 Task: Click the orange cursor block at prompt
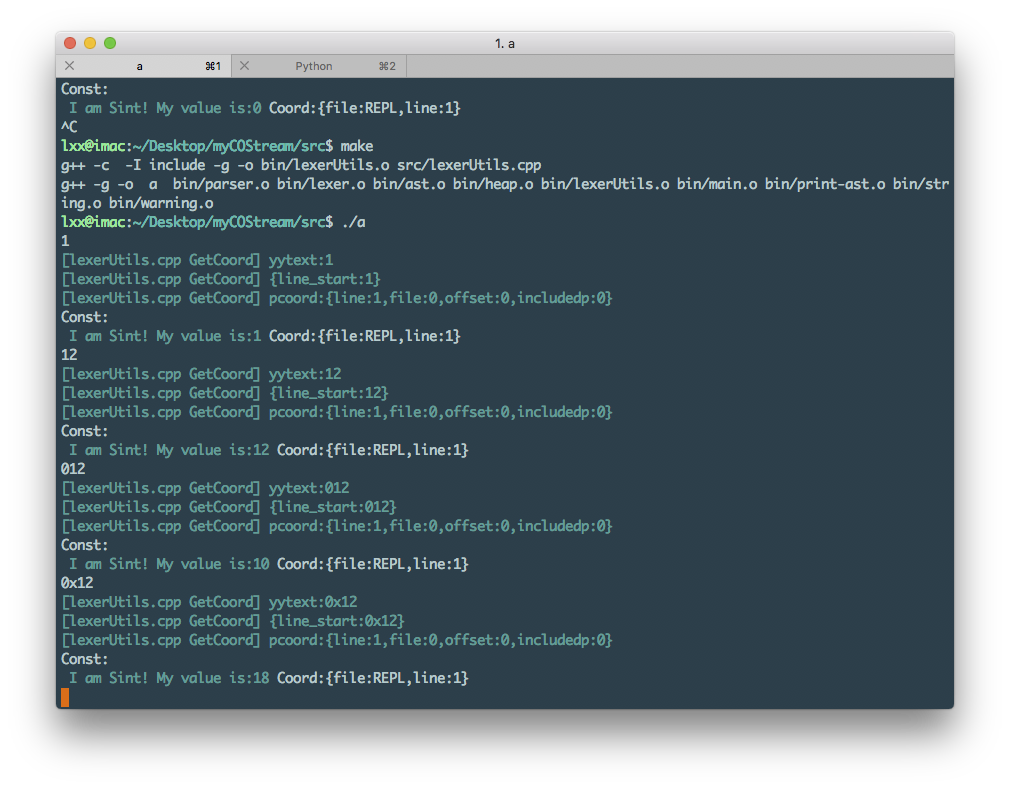[65, 697]
